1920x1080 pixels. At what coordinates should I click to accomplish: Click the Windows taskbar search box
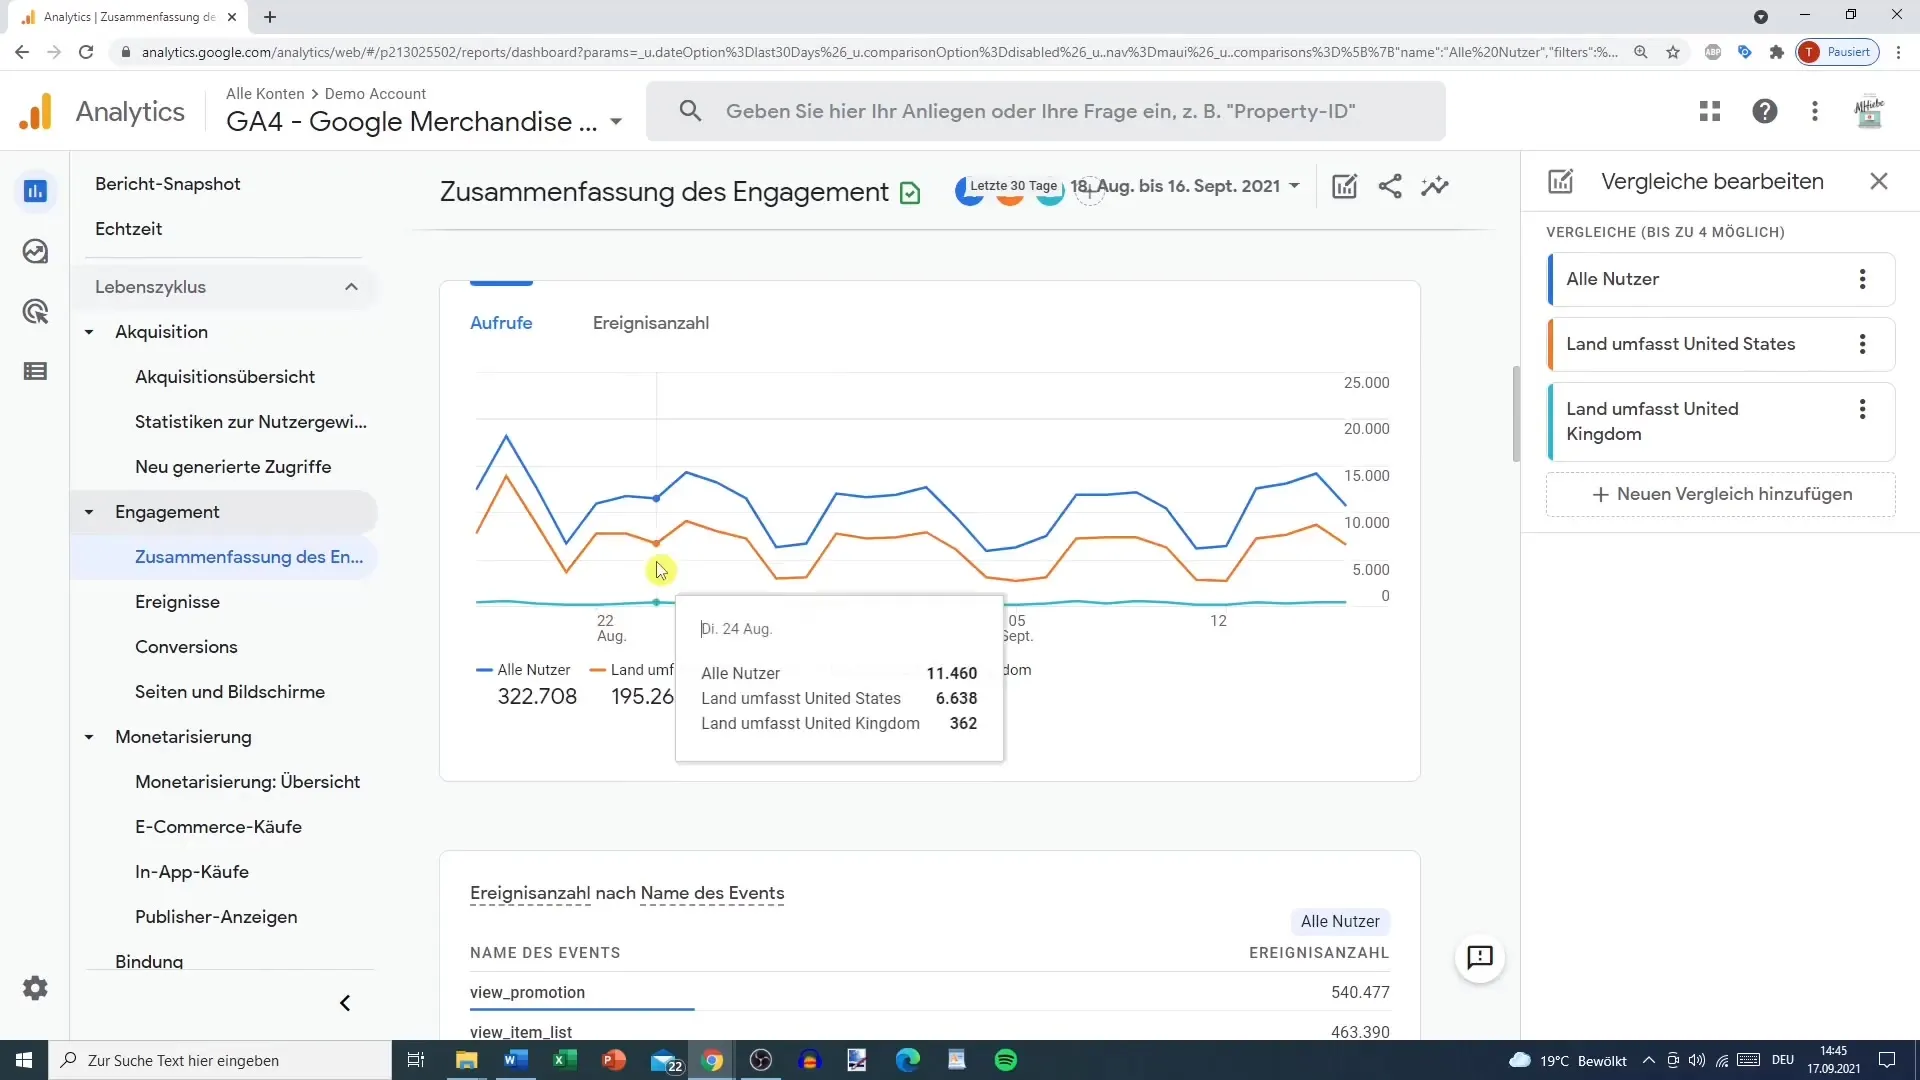(x=220, y=1060)
